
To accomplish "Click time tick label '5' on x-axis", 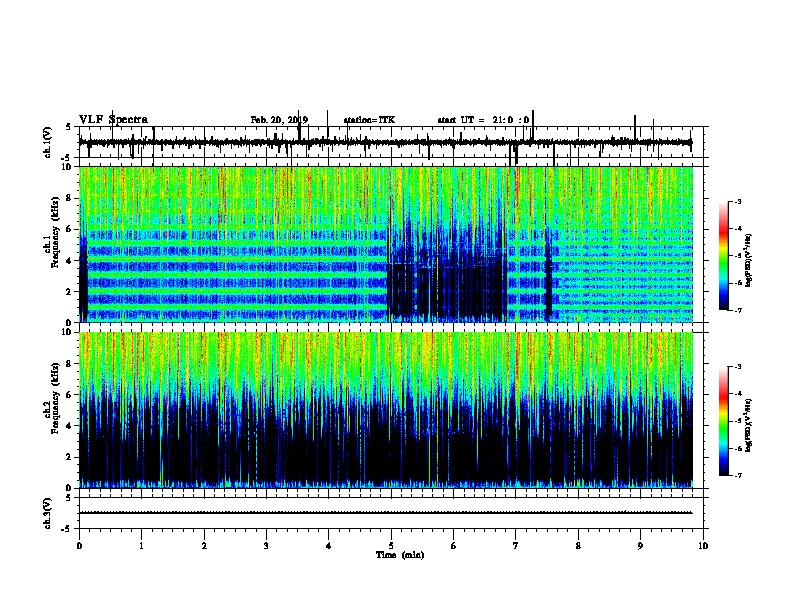I will tap(390, 546).
